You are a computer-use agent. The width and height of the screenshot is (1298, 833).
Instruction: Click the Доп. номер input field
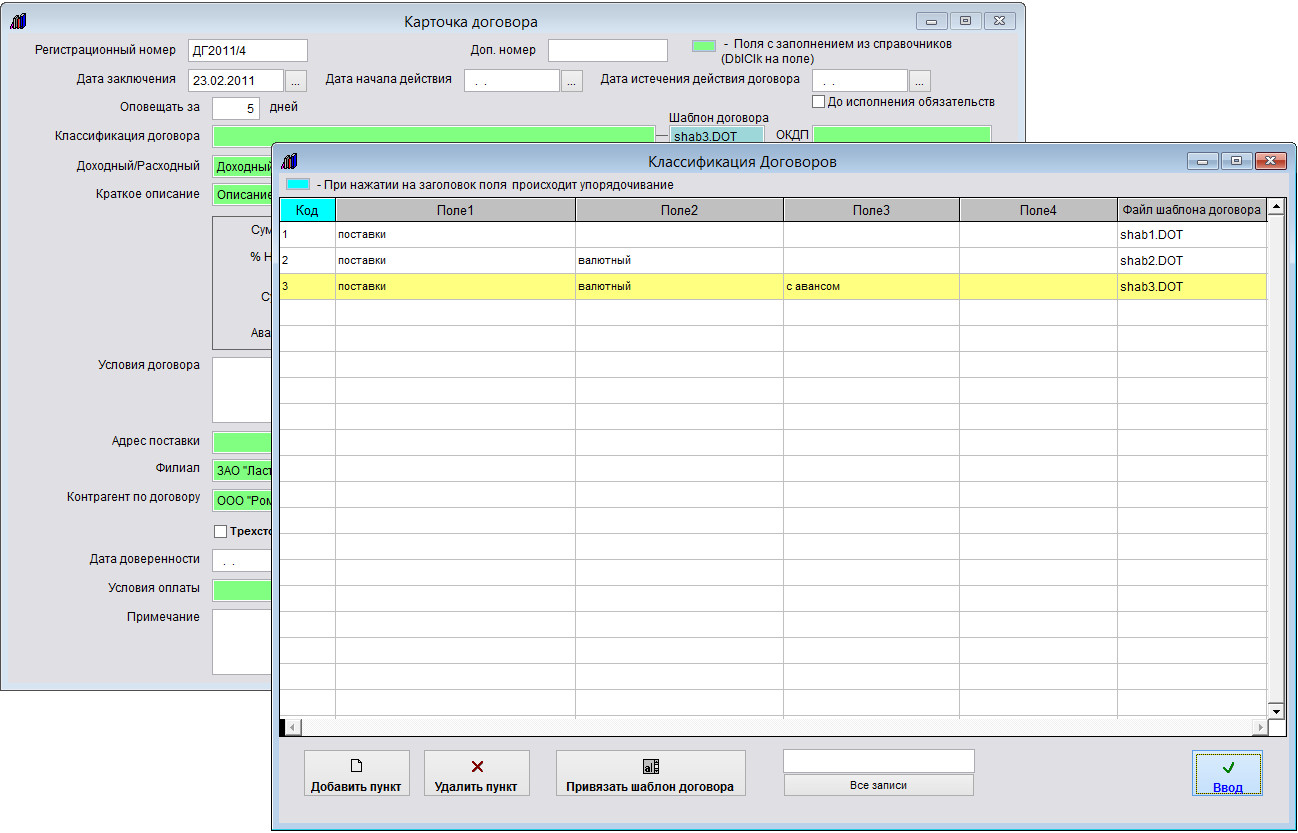pyautogui.click(x=607, y=51)
